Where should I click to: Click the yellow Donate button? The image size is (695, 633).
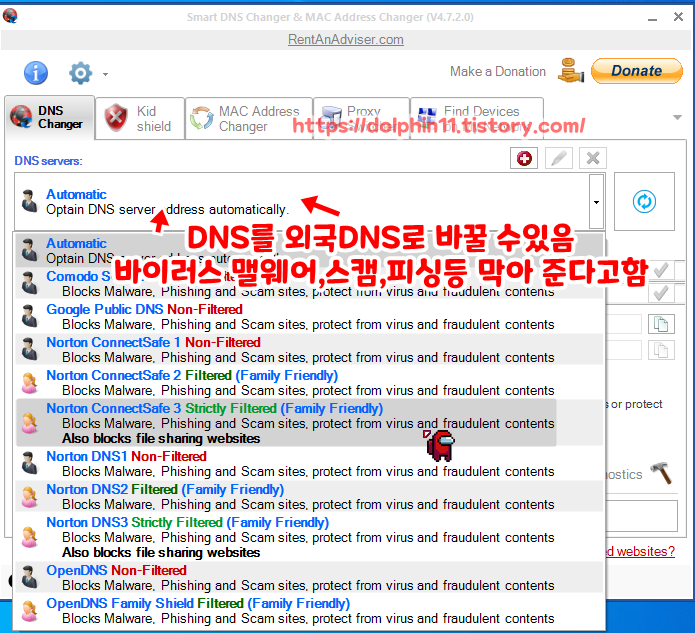pos(636,71)
